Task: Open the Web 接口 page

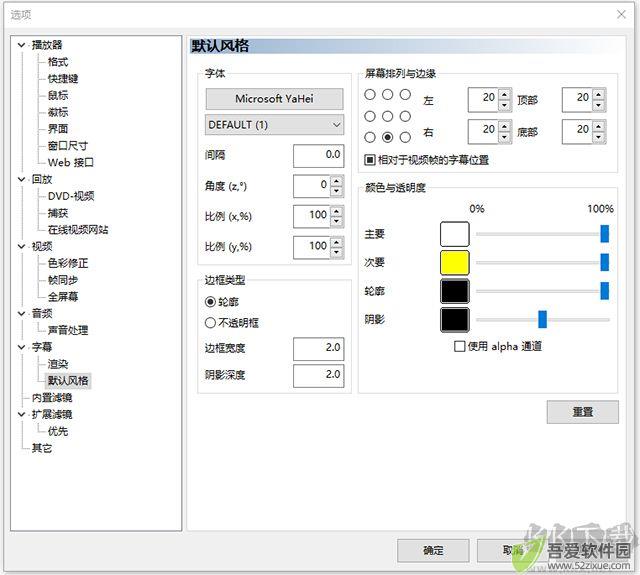Action: coord(71,162)
